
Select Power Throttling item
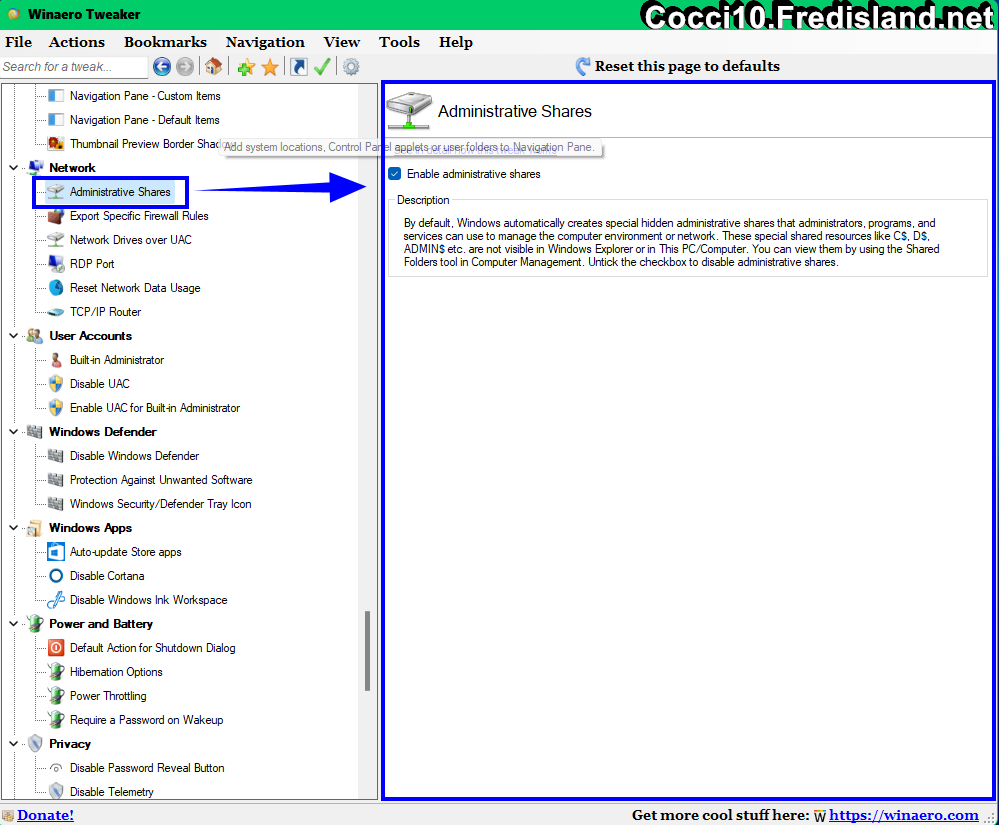[108, 696]
